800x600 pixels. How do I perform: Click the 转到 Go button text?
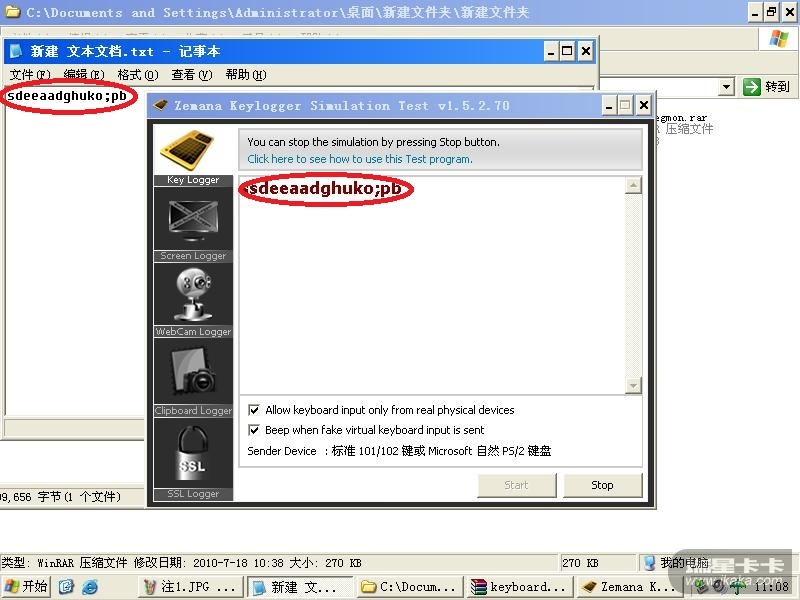777,87
